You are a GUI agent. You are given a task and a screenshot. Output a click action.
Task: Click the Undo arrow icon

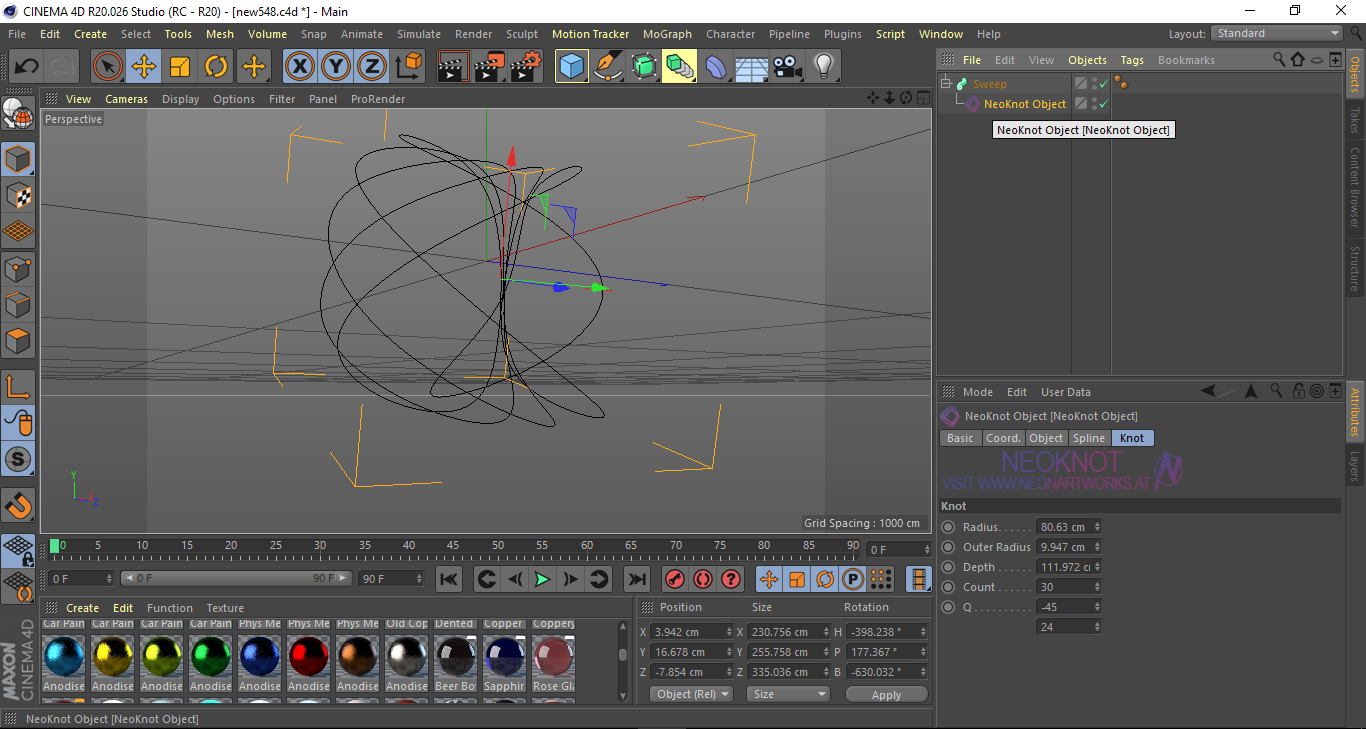pos(26,67)
